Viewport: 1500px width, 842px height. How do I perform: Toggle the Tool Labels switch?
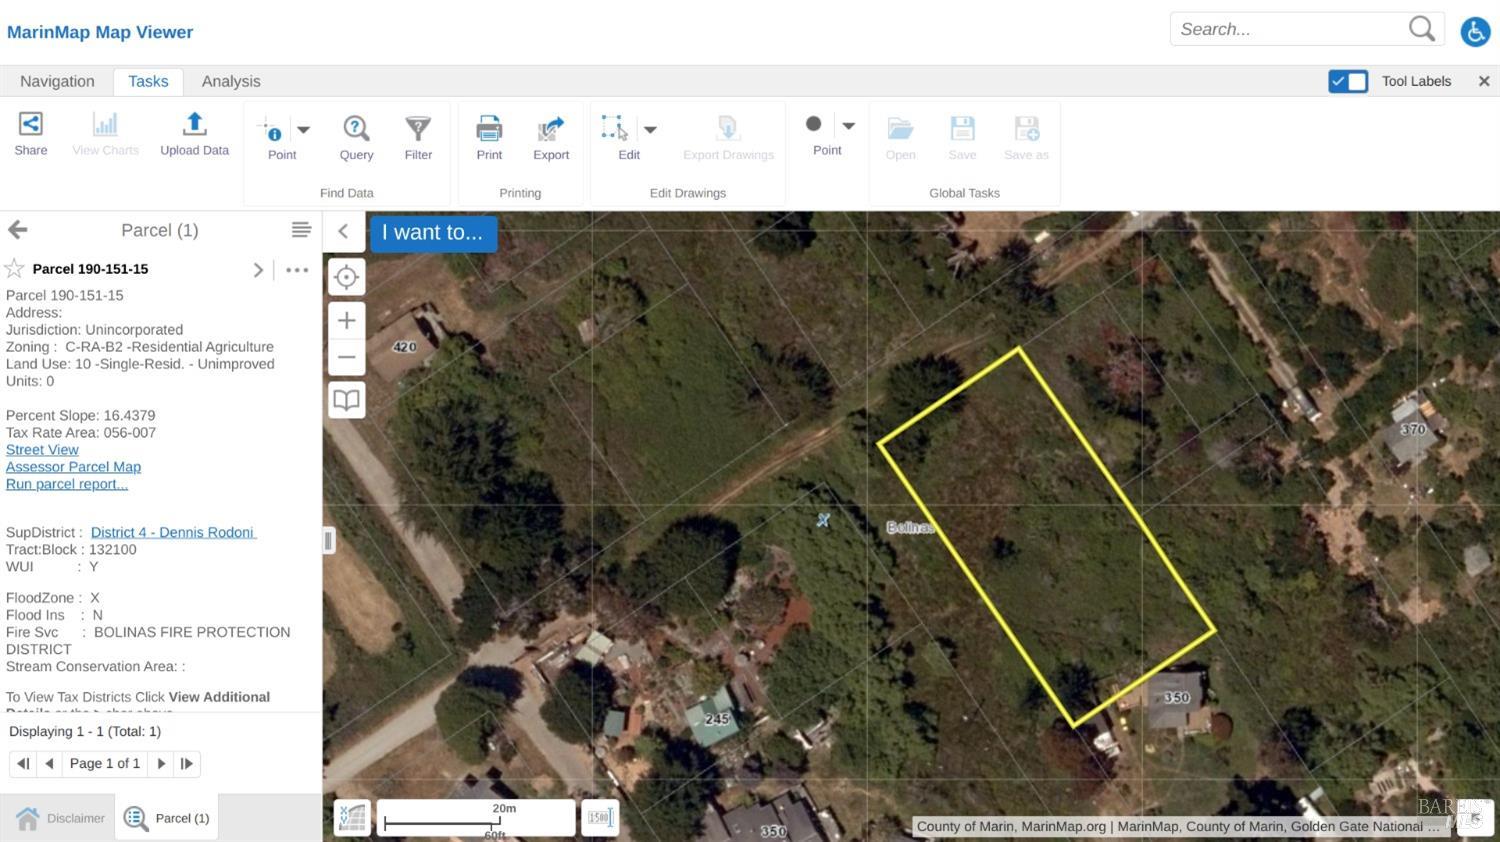coord(1347,81)
